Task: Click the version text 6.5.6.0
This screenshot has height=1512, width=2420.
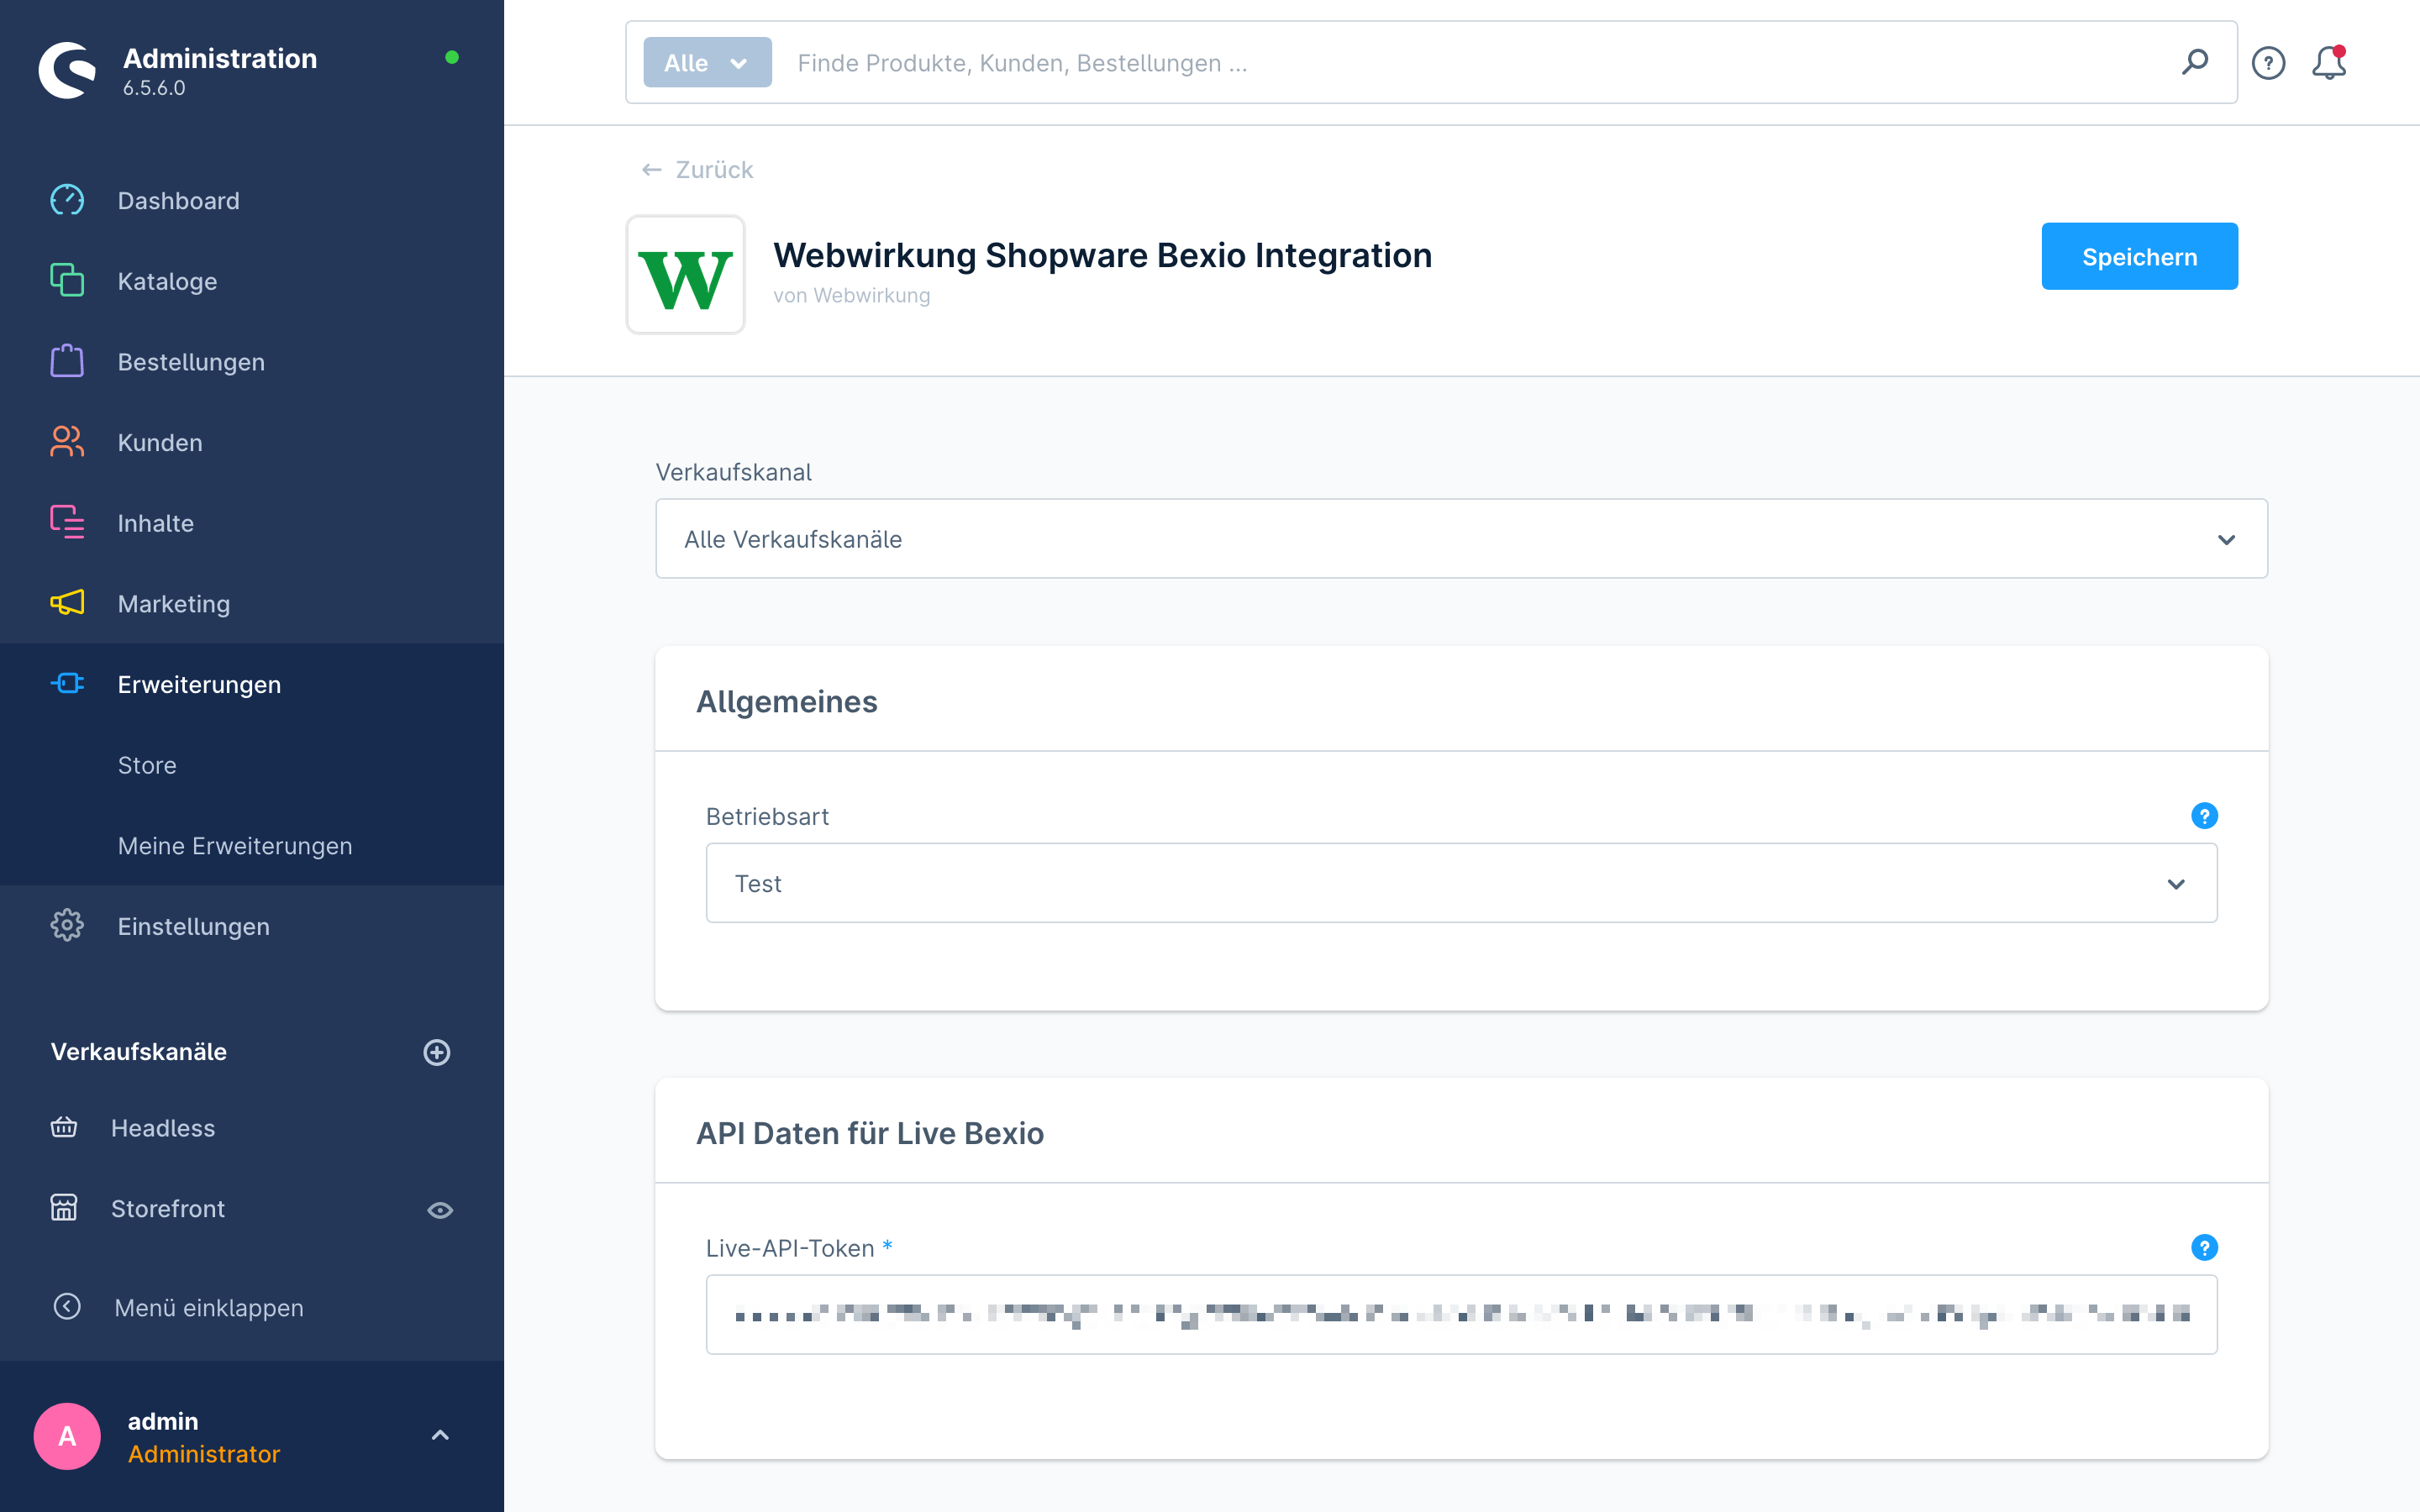Action: [154, 88]
